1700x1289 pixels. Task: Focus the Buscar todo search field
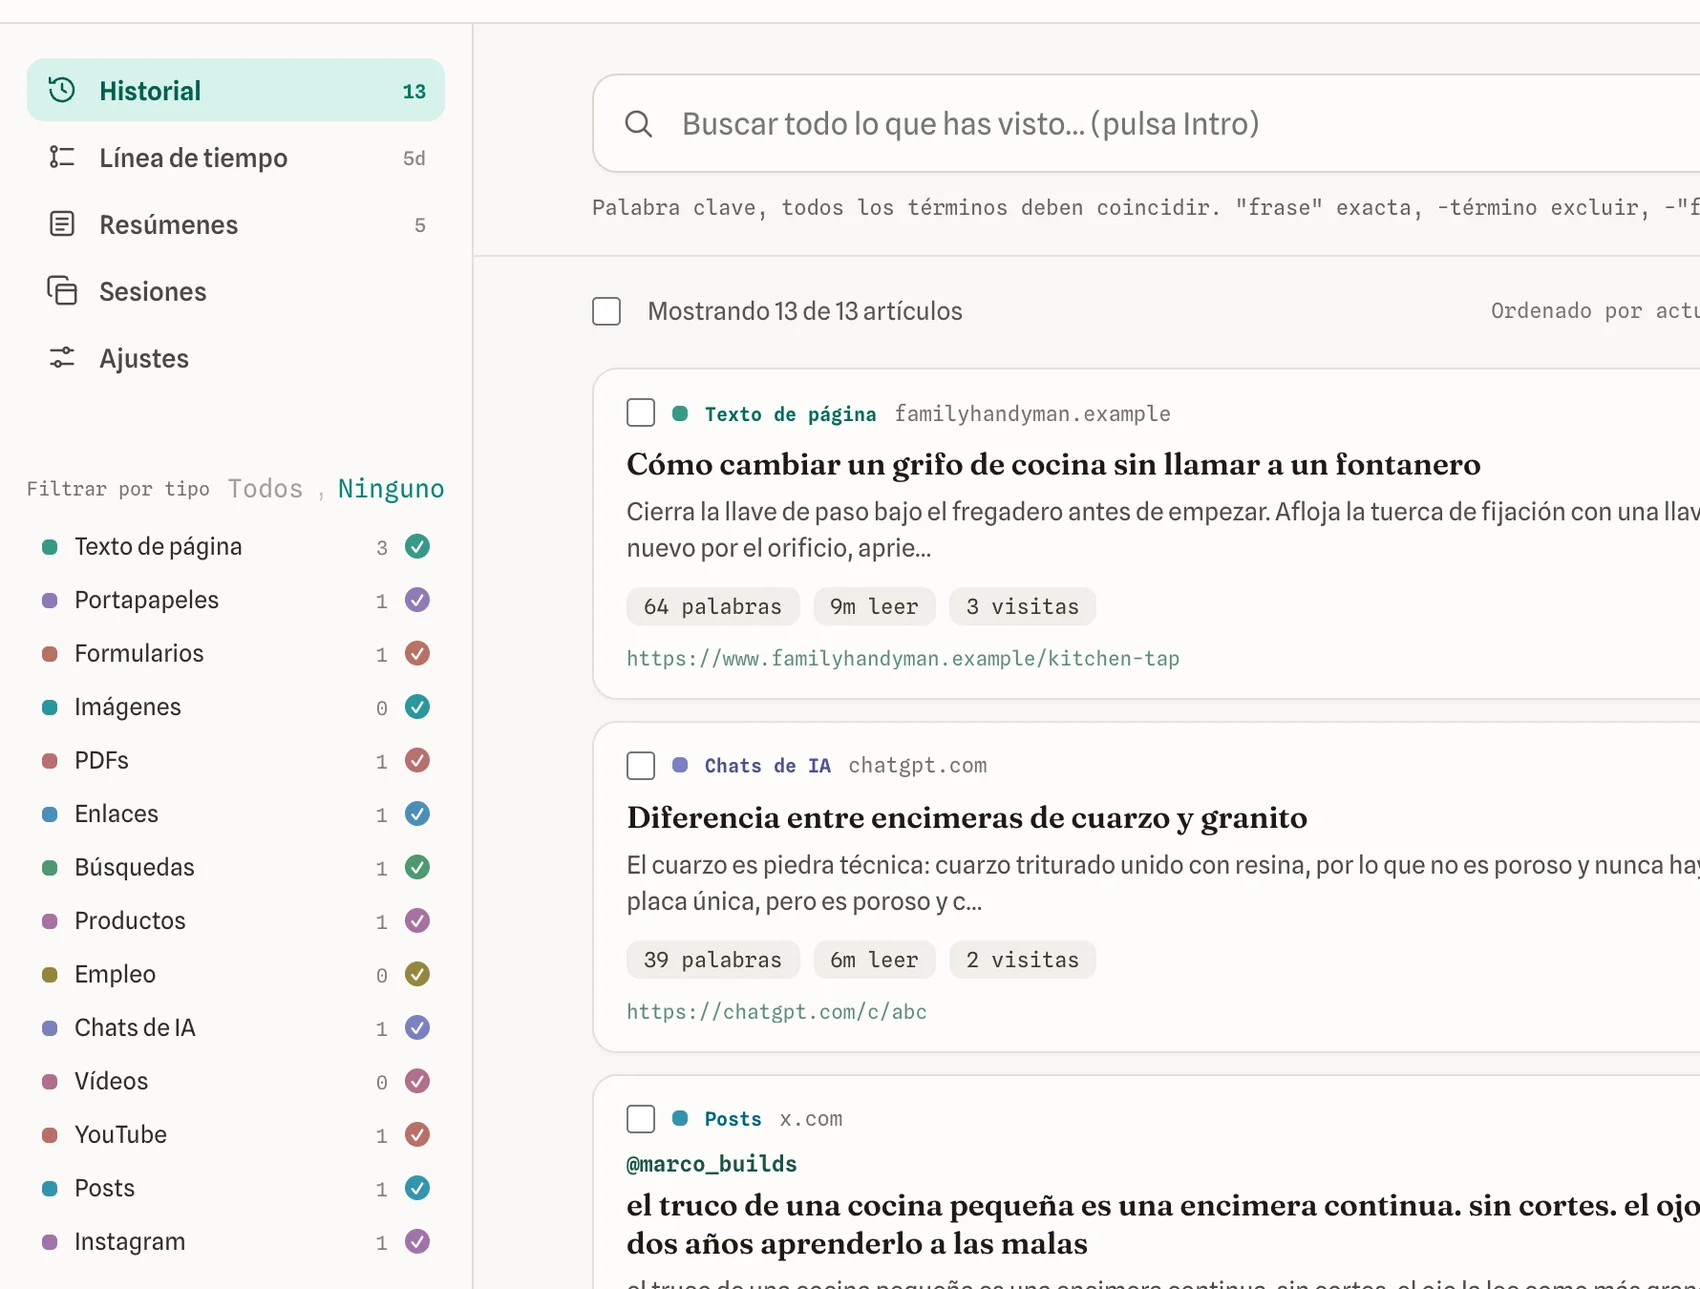pyautogui.click(x=1146, y=124)
